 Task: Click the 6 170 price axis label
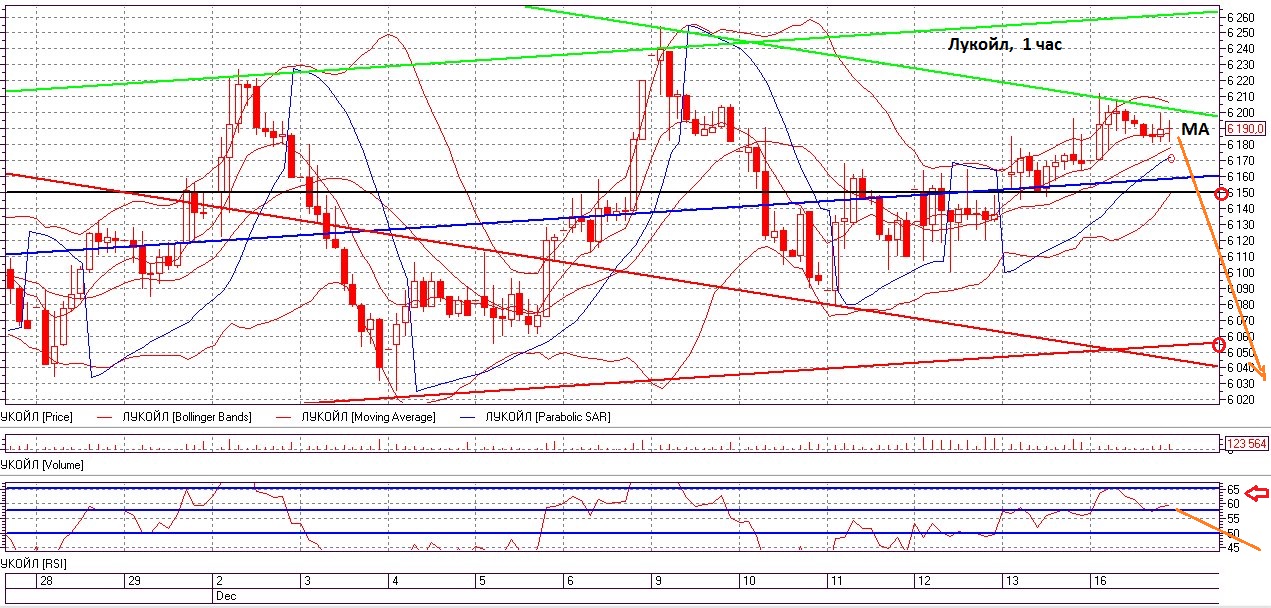[1240, 161]
